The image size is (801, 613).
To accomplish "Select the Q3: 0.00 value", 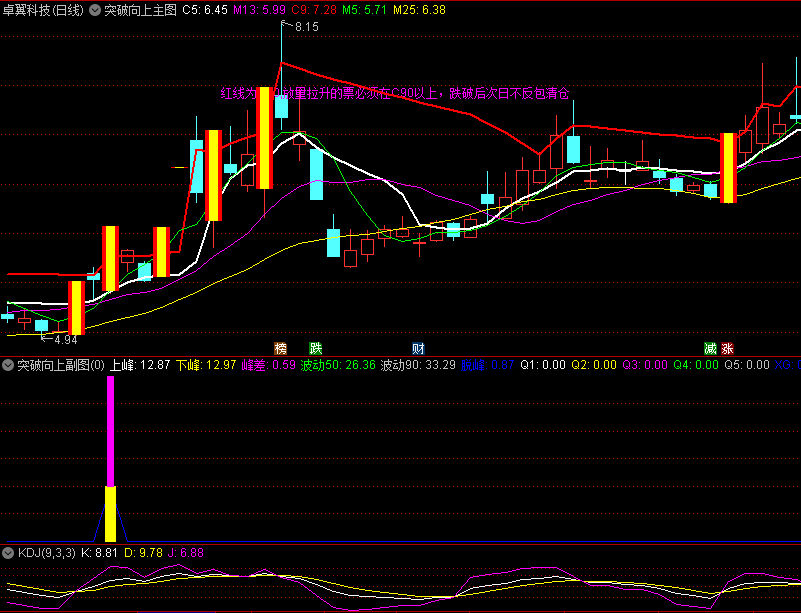I will [x=645, y=365].
